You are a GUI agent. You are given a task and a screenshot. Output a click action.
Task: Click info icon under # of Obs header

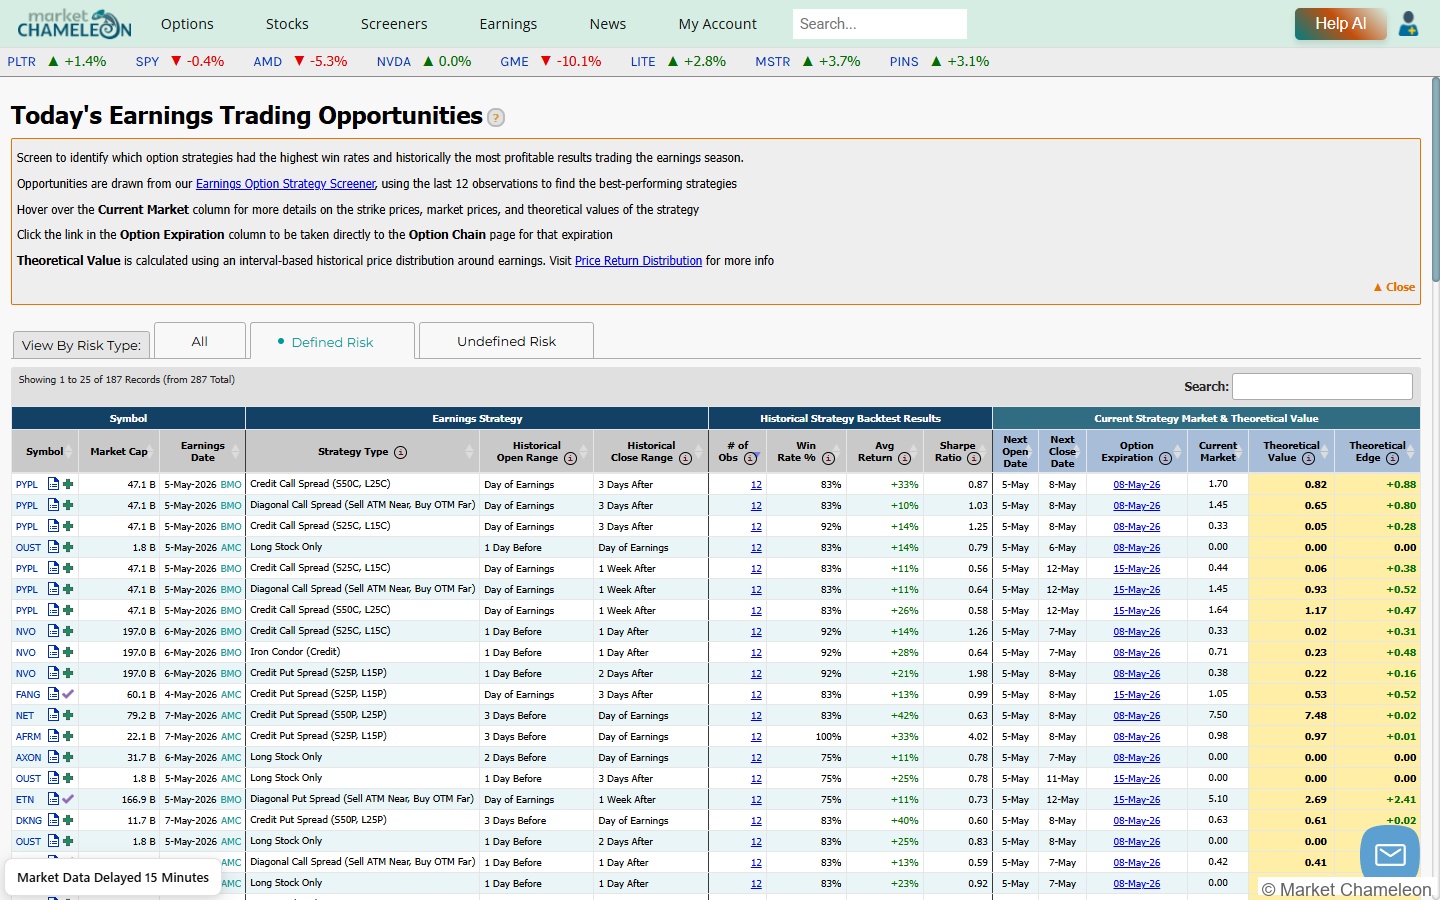tap(750, 459)
